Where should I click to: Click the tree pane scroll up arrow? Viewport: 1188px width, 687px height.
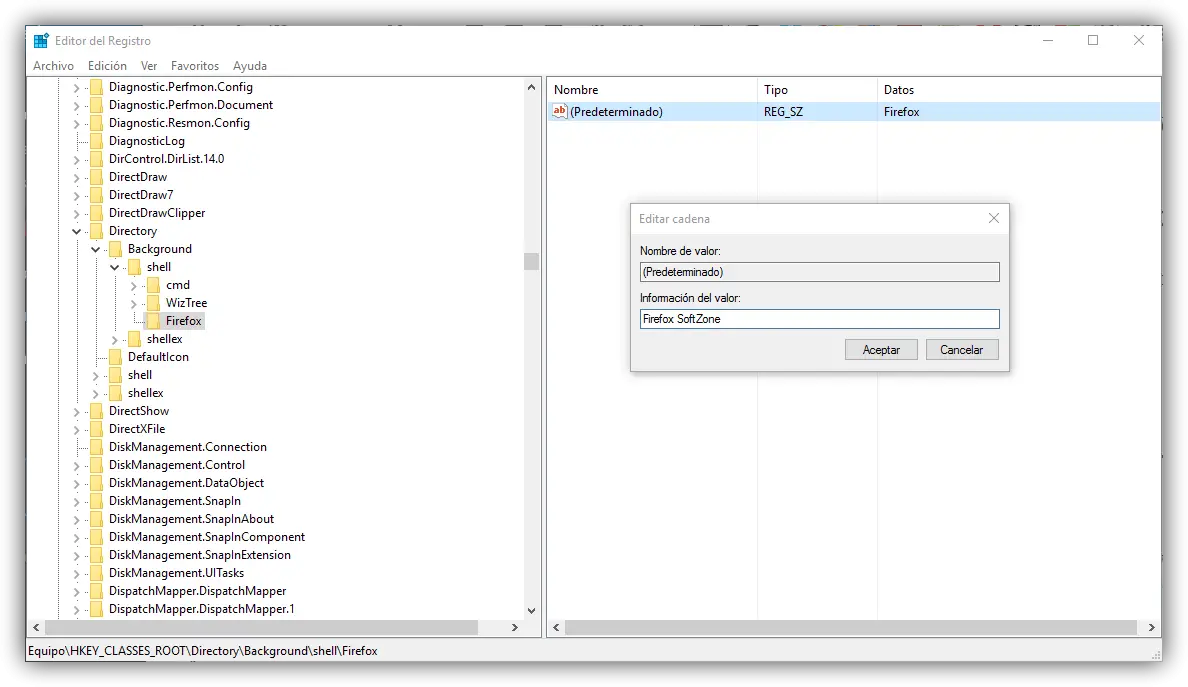click(531, 88)
